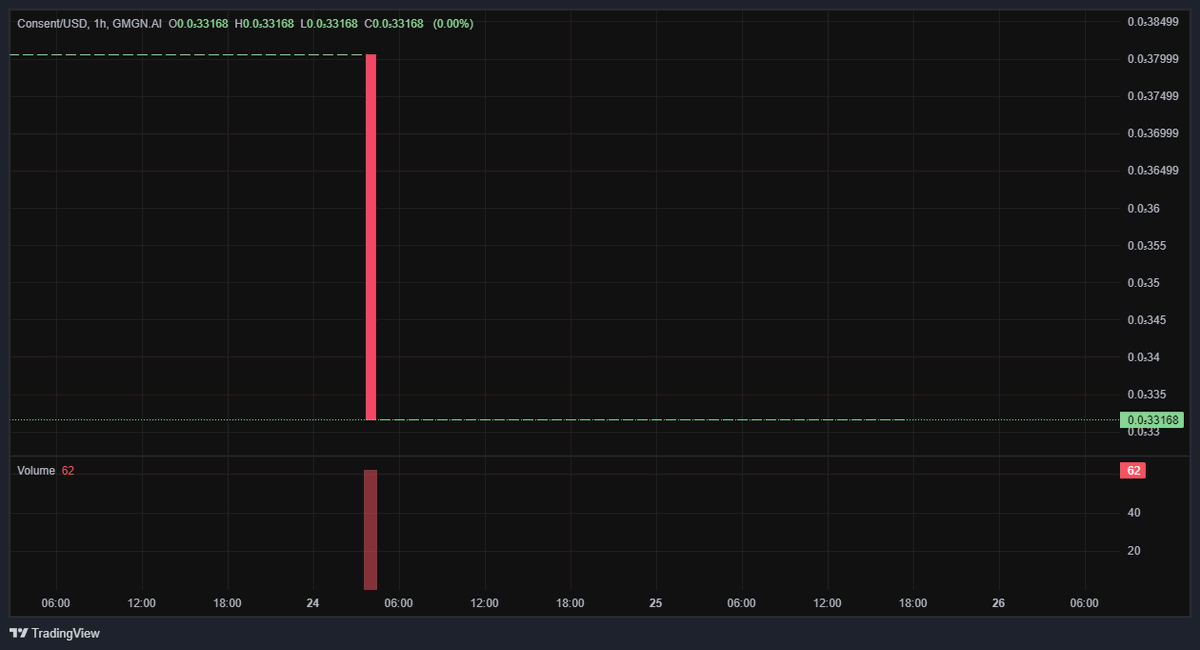The image size is (1200, 650).
Task: Click the date label 25 on time axis
Action: [x=656, y=603]
